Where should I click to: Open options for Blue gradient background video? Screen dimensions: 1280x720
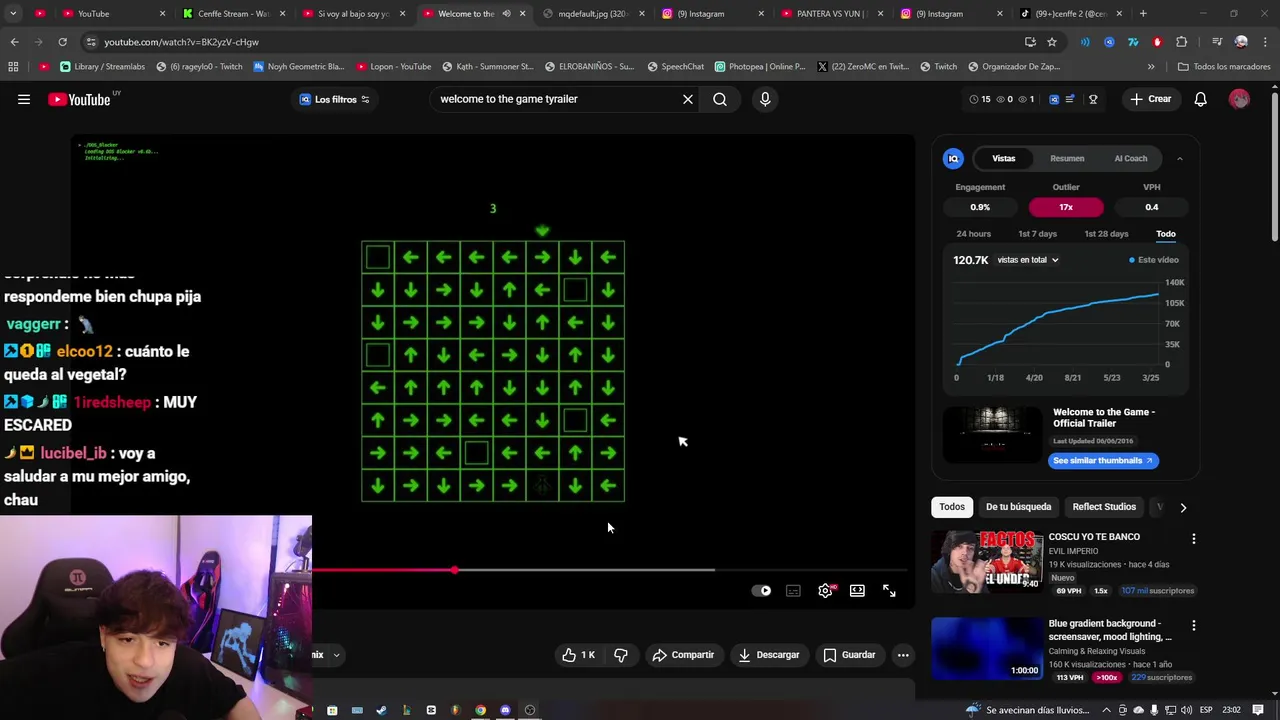[x=1194, y=625]
